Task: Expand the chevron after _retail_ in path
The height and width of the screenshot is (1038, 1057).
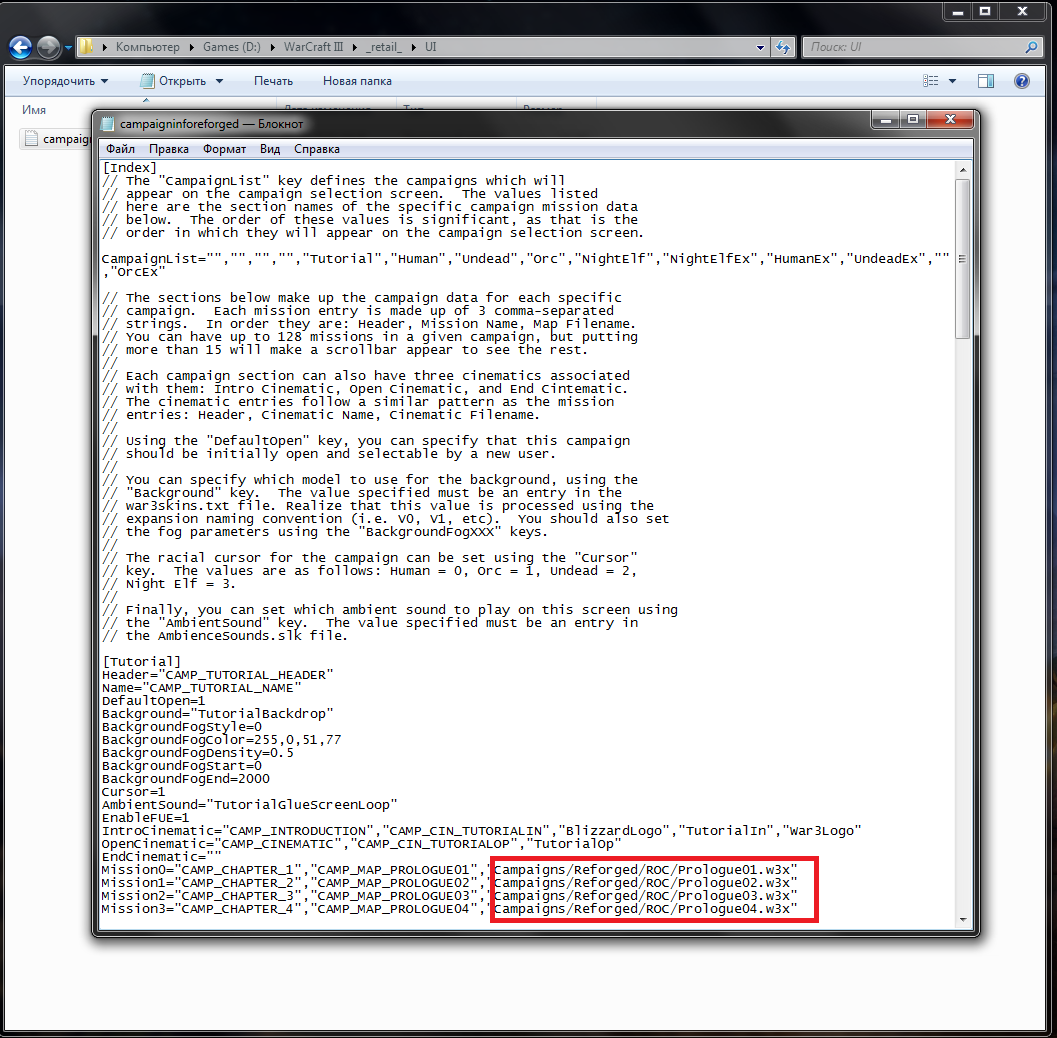Action: [413, 47]
